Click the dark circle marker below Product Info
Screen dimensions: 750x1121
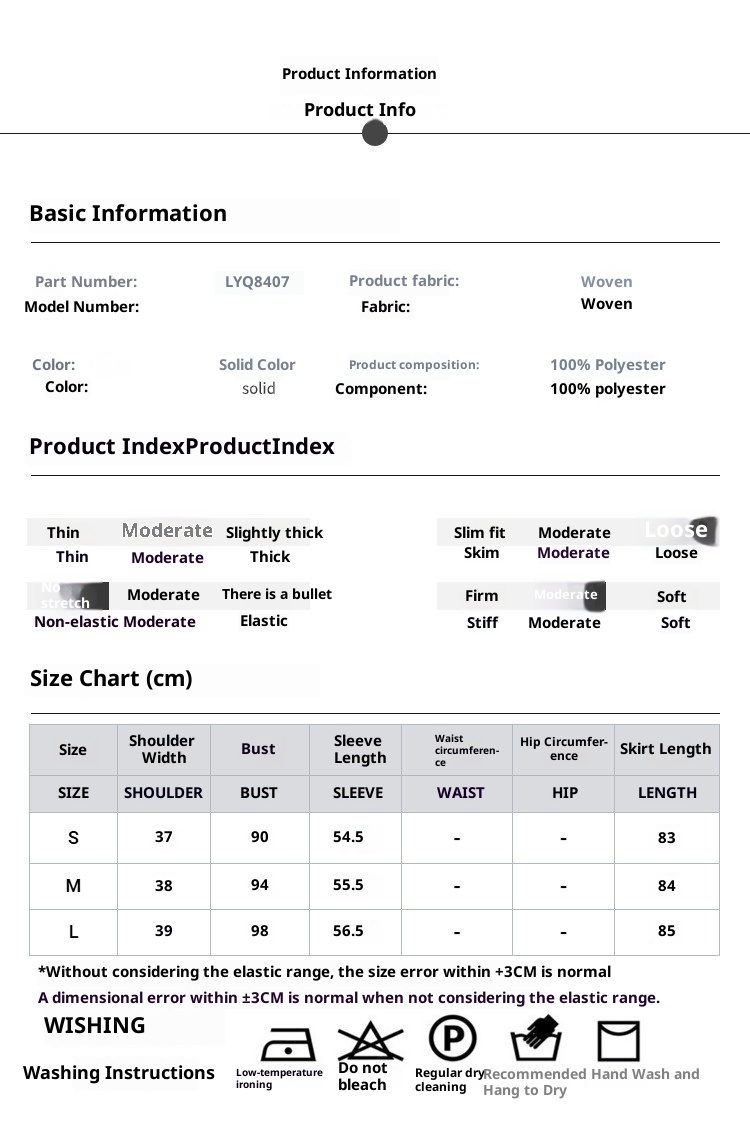coord(375,133)
